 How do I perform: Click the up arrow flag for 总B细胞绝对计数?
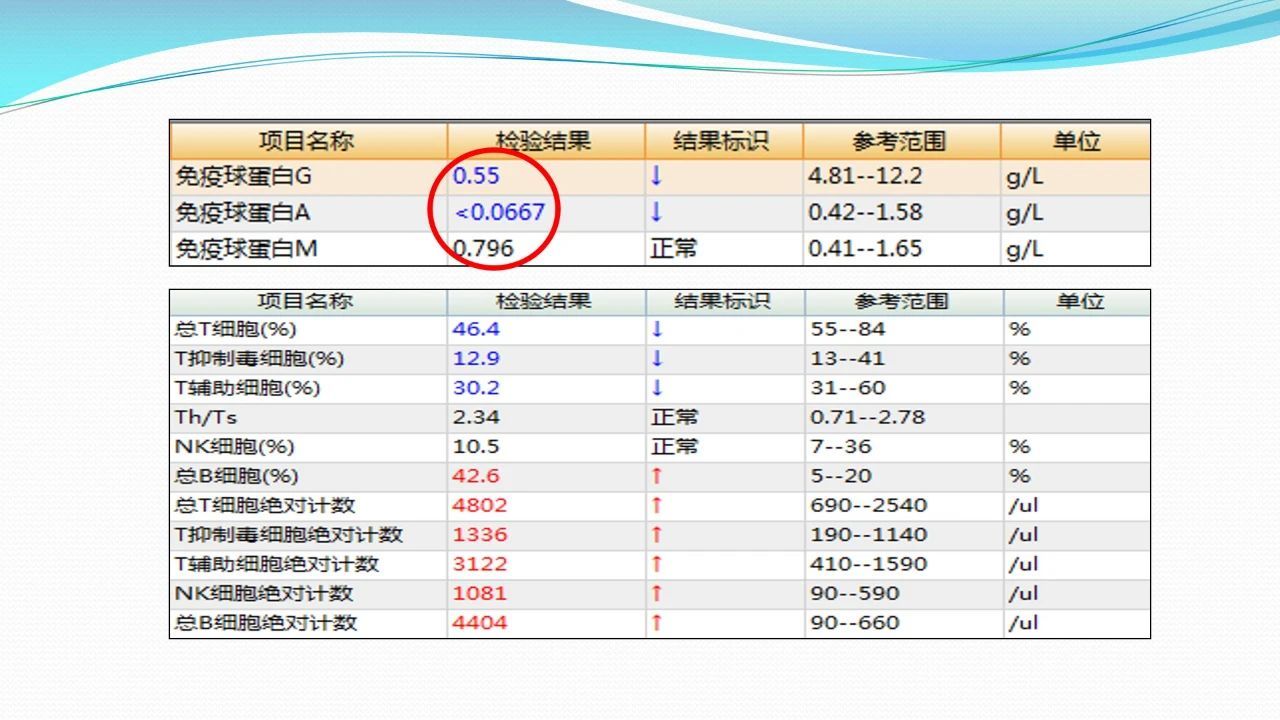pos(657,623)
